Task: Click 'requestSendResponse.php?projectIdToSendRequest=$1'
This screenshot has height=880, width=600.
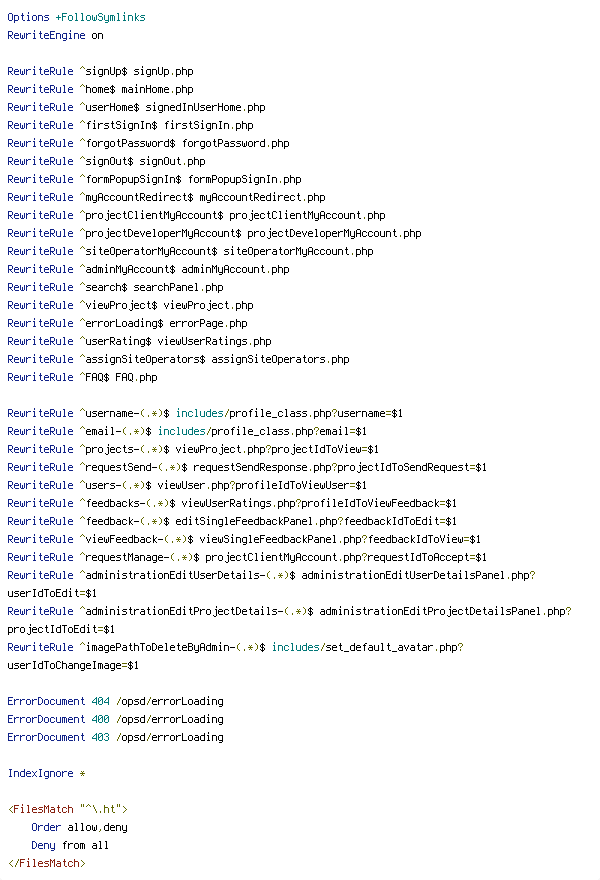Action: (x=340, y=466)
